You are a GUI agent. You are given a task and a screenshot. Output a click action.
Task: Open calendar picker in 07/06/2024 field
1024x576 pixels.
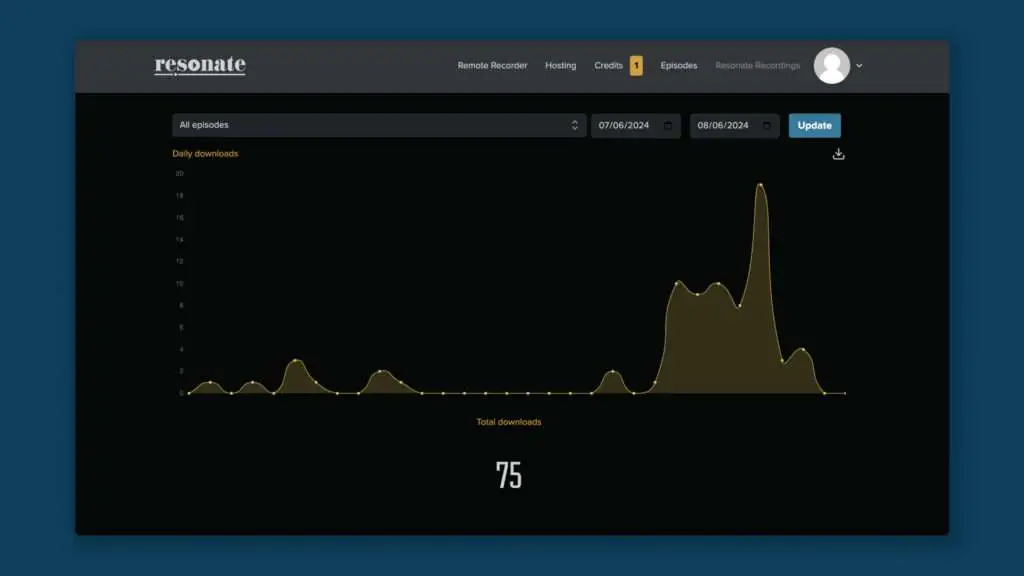click(x=668, y=126)
